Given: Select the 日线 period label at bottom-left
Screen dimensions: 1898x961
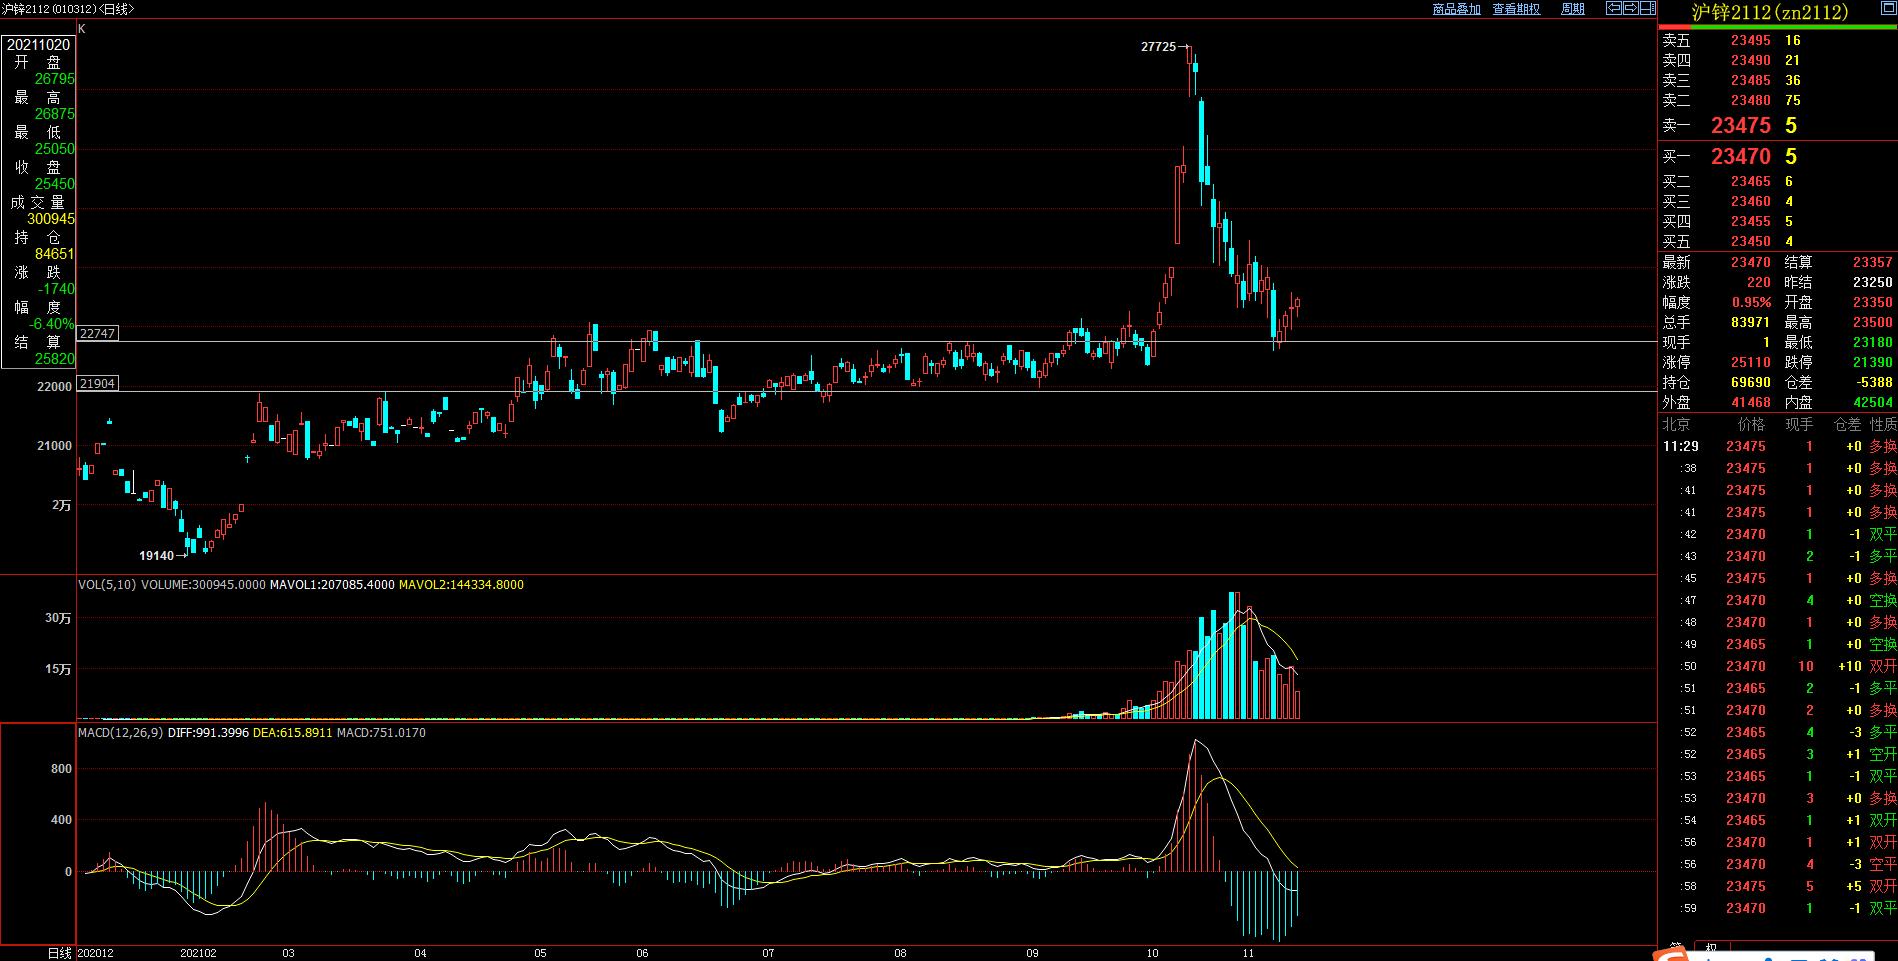Looking at the screenshot, I should coord(60,953).
